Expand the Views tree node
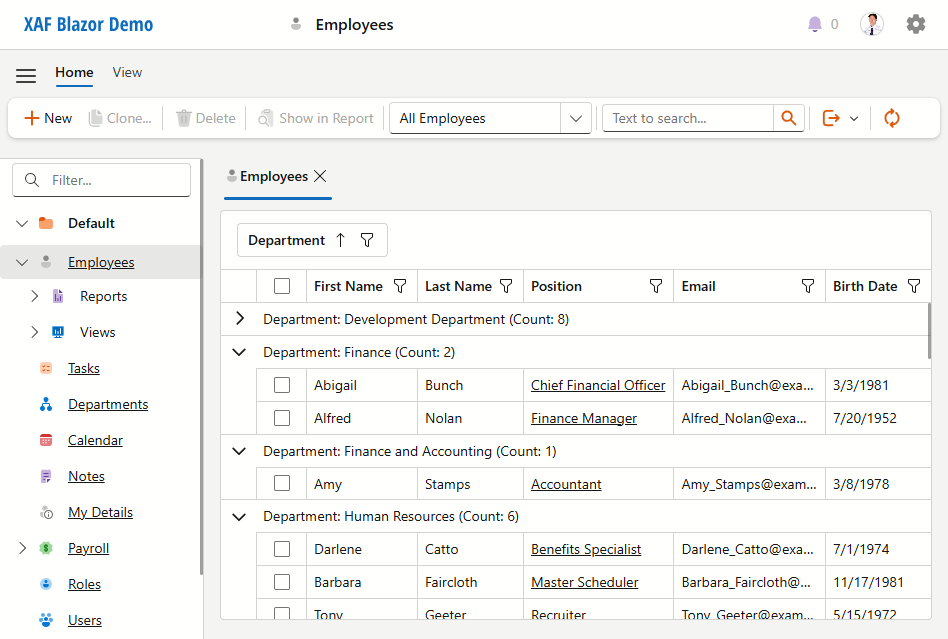The image size is (948, 639). click(34, 332)
